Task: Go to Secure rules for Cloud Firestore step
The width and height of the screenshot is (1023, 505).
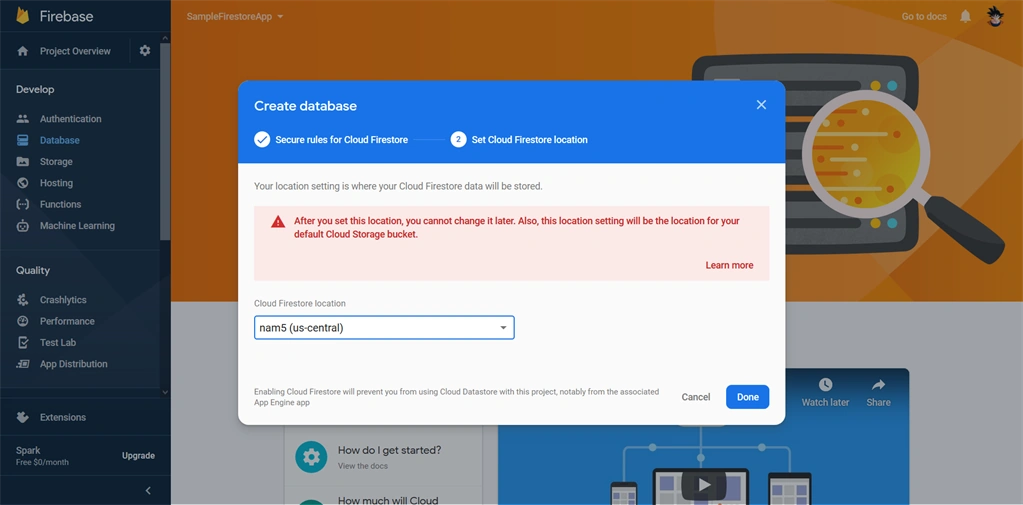Action: (x=341, y=140)
